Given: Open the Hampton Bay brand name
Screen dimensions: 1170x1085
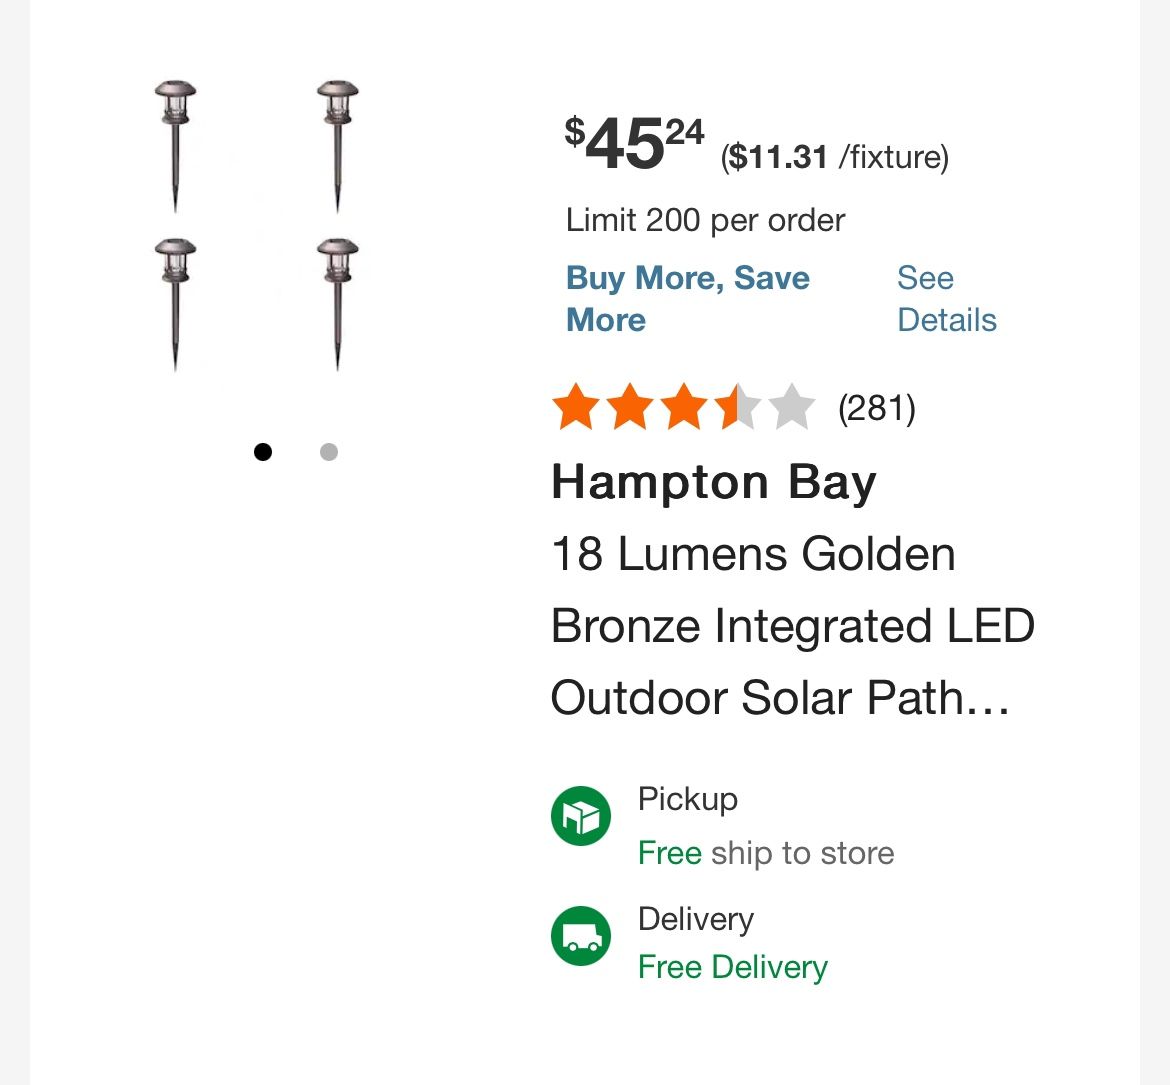Looking at the screenshot, I should pyautogui.click(x=713, y=482).
